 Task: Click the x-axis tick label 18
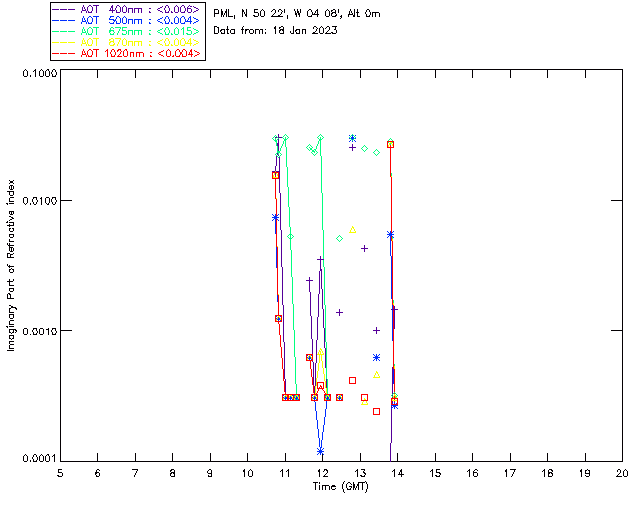[547, 474]
